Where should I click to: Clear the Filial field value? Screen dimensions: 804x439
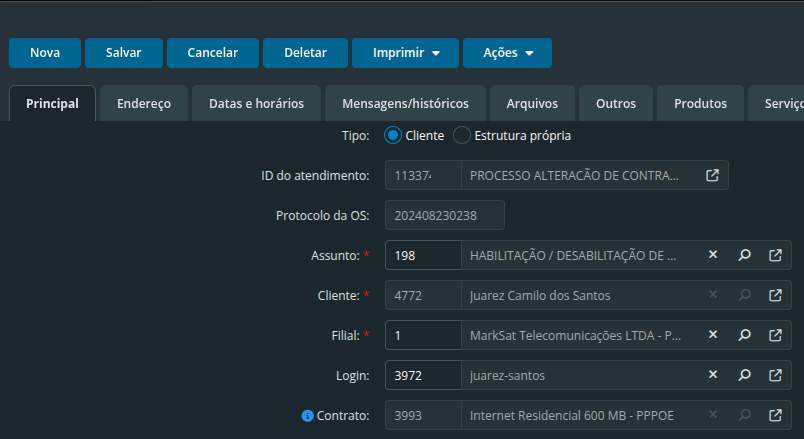[x=713, y=335]
